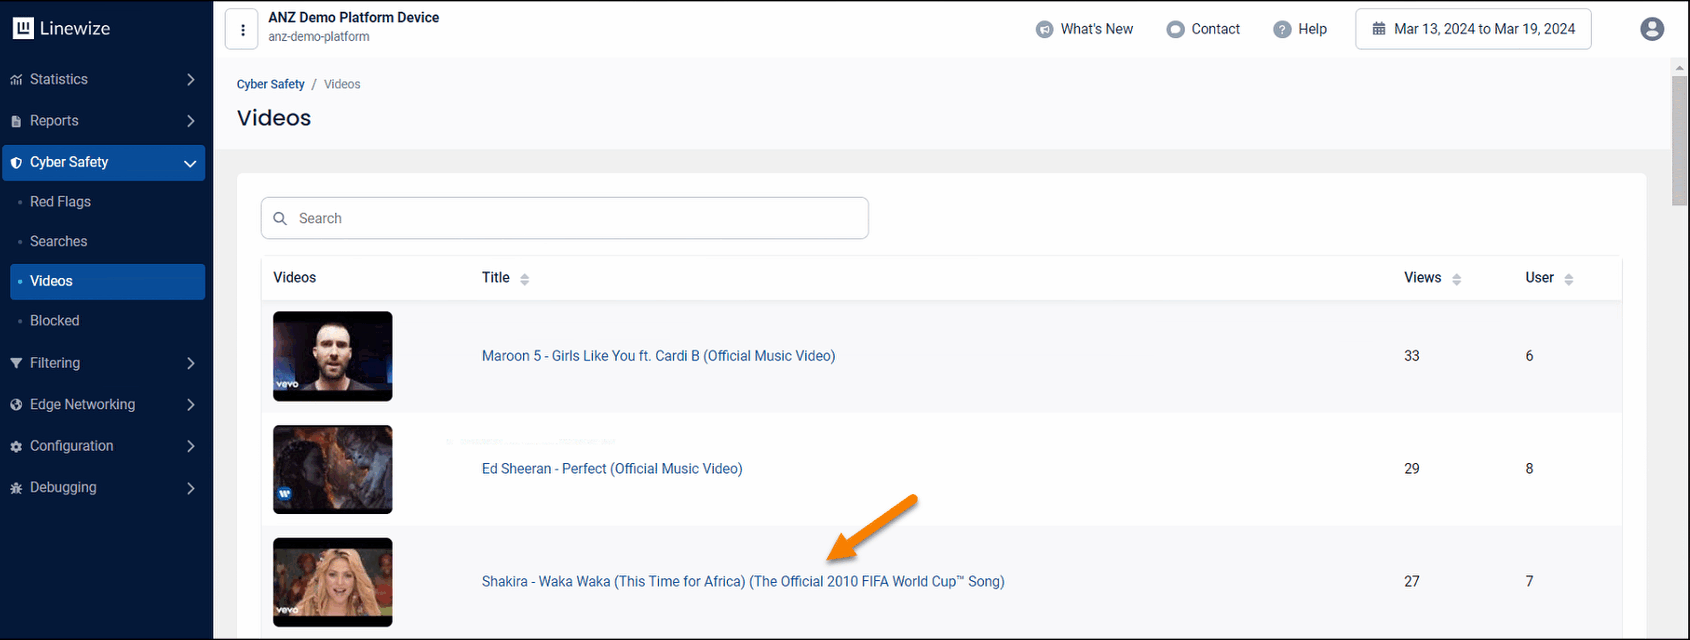The width and height of the screenshot is (1690, 640).
Task: Click the Cyber Safety breadcrumb link
Action: point(270,85)
